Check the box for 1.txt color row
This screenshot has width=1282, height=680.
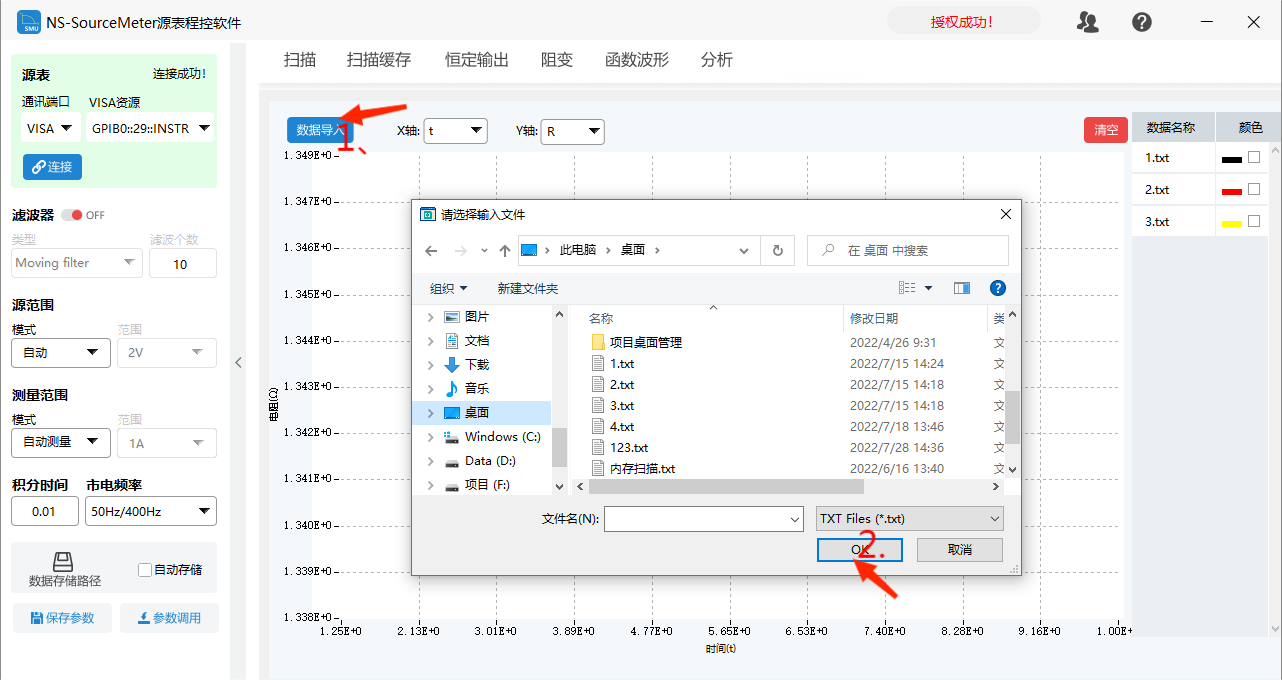(x=1254, y=157)
